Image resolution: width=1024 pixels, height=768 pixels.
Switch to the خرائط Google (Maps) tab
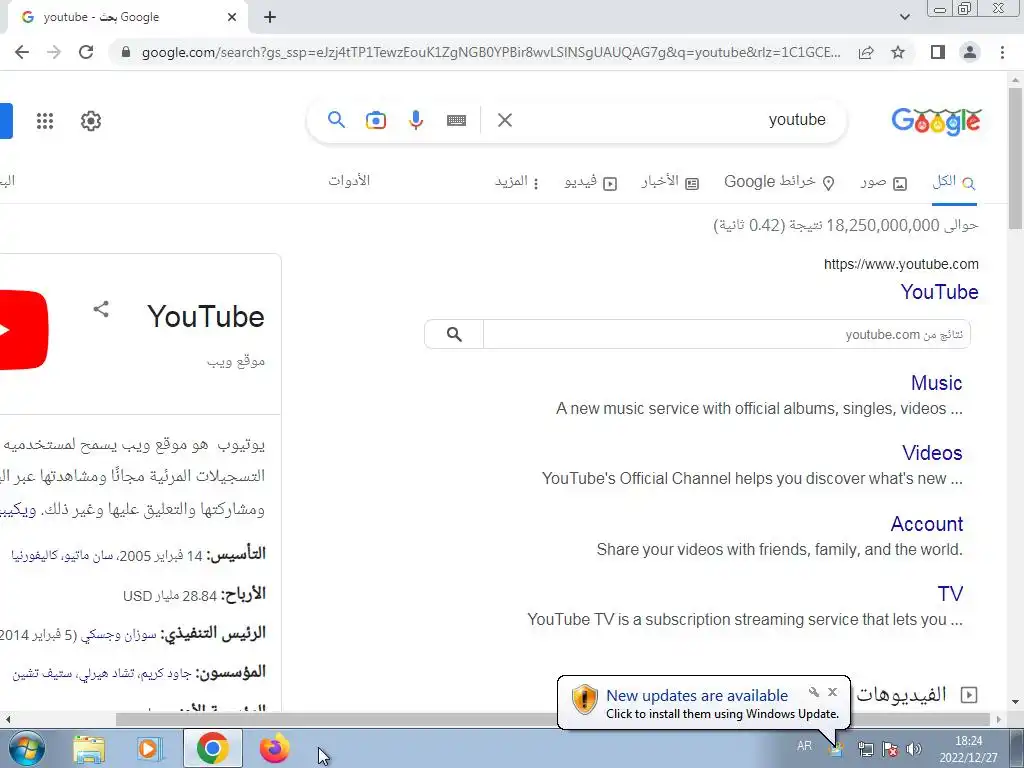coord(779,182)
